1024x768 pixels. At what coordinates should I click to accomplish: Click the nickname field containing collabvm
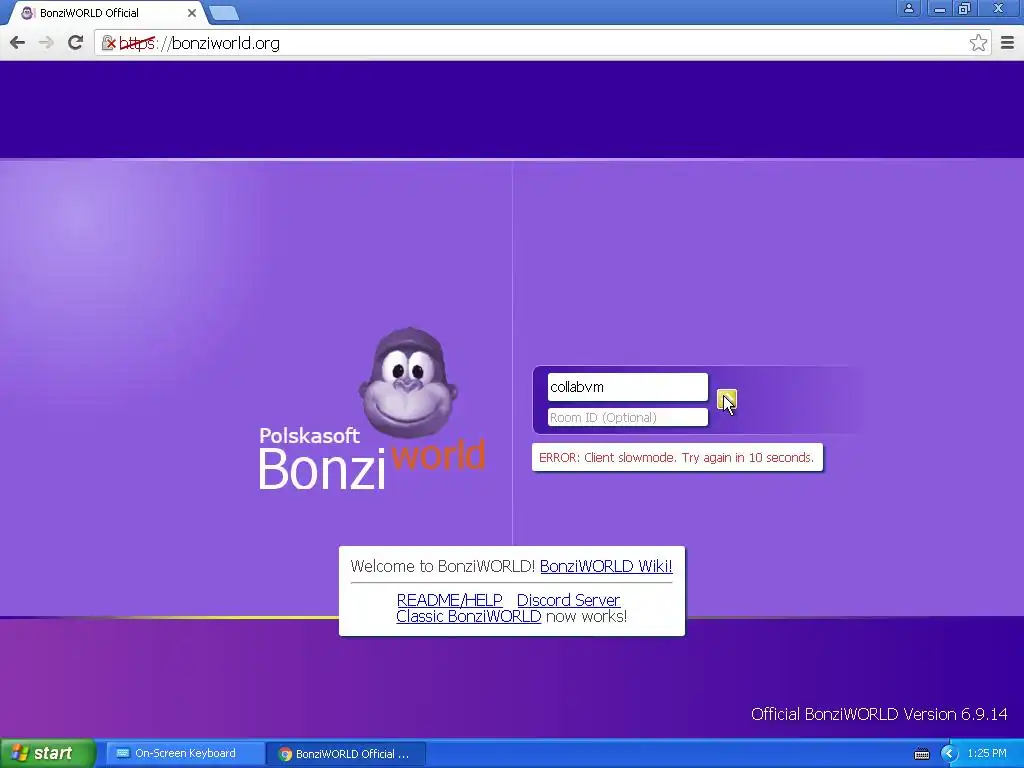(627, 387)
